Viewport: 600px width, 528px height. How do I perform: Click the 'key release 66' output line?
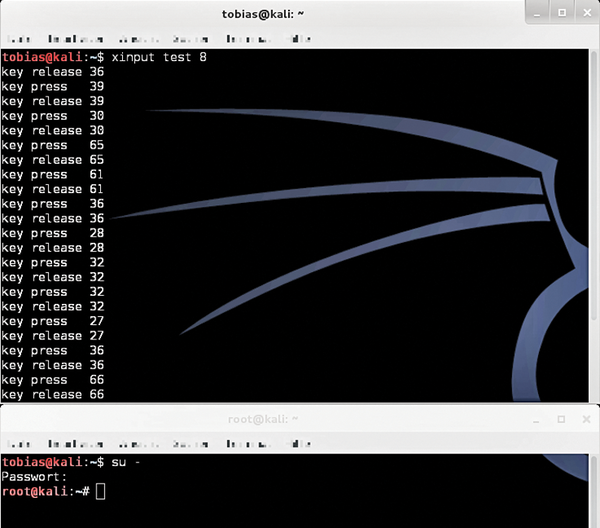tap(52, 394)
